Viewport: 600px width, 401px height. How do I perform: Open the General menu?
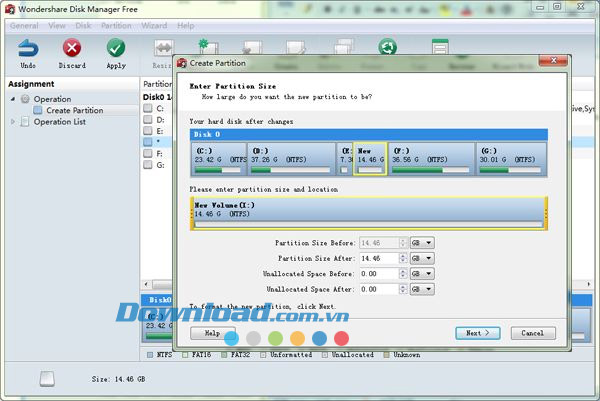pyautogui.click(x=24, y=26)
